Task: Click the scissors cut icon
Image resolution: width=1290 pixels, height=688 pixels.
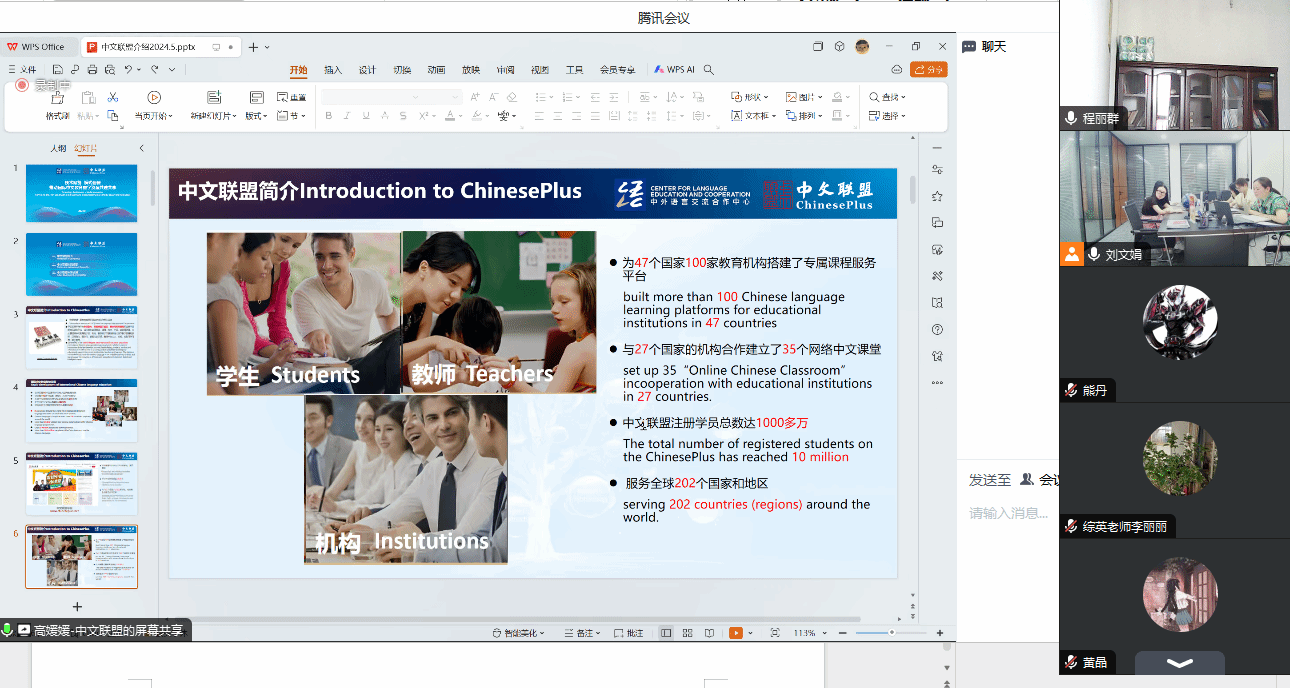Action: pos(113,97)
